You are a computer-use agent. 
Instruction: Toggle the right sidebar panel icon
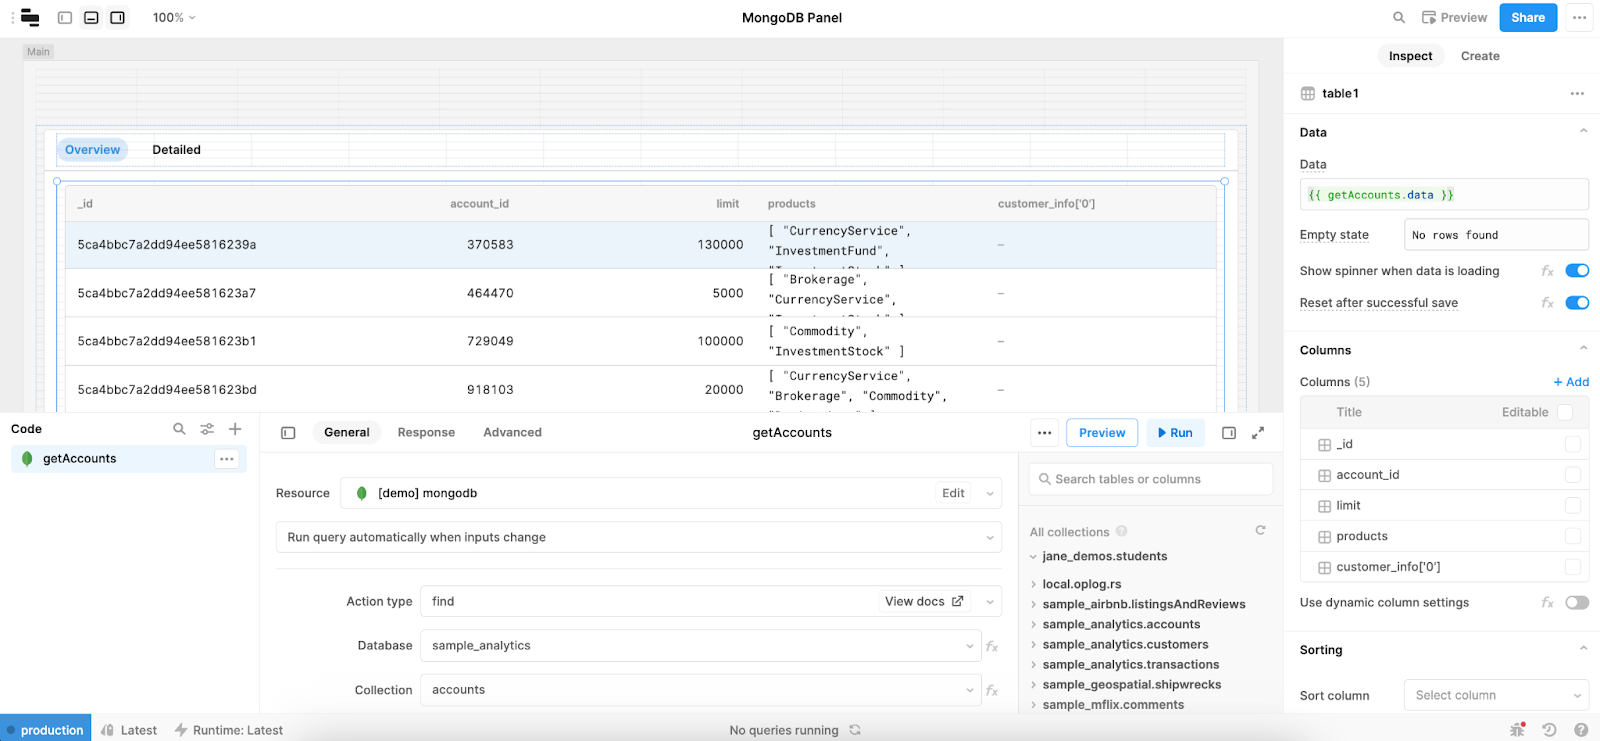118,17
